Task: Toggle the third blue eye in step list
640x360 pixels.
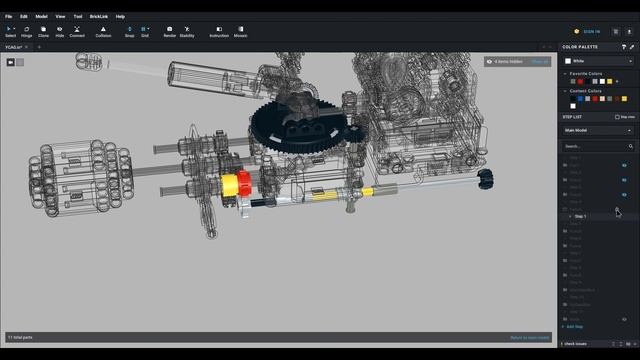Action: pos(624,195)
